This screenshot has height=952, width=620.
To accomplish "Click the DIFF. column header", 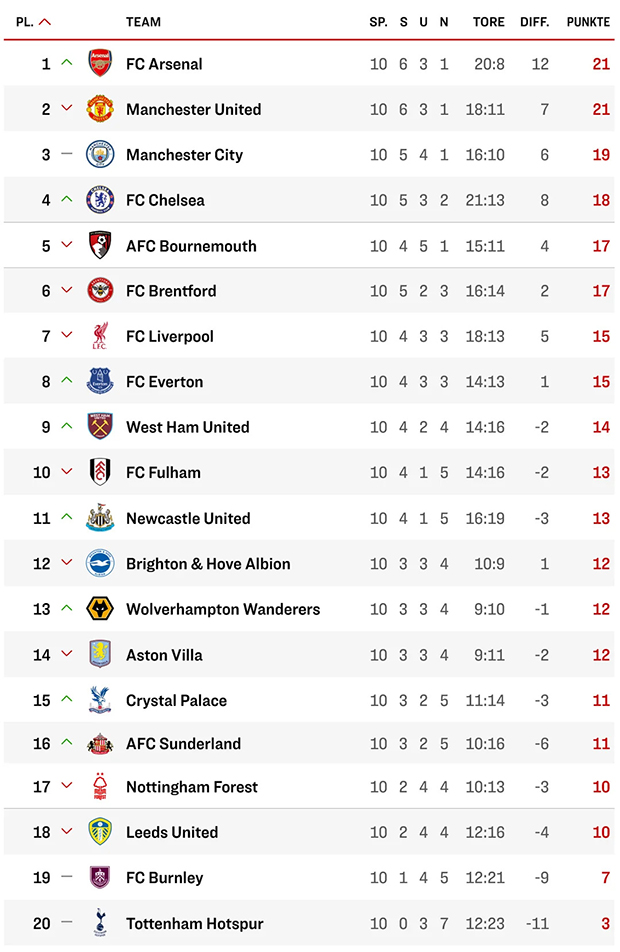I will click(535, 22).
